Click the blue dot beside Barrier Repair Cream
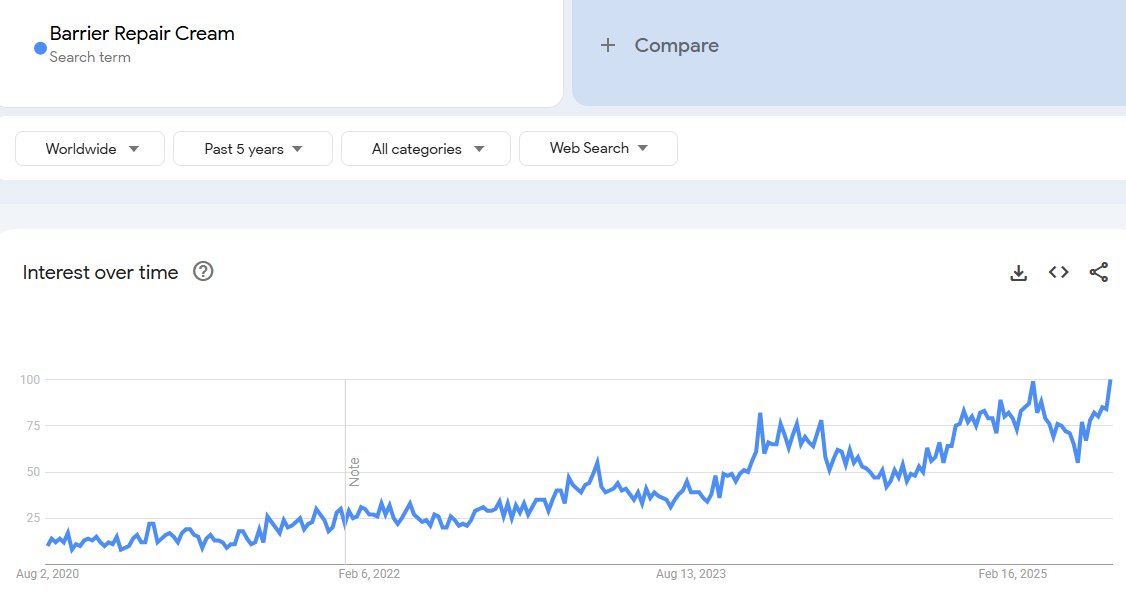This screenshot has height=614, width=1126. click(40, 47)
